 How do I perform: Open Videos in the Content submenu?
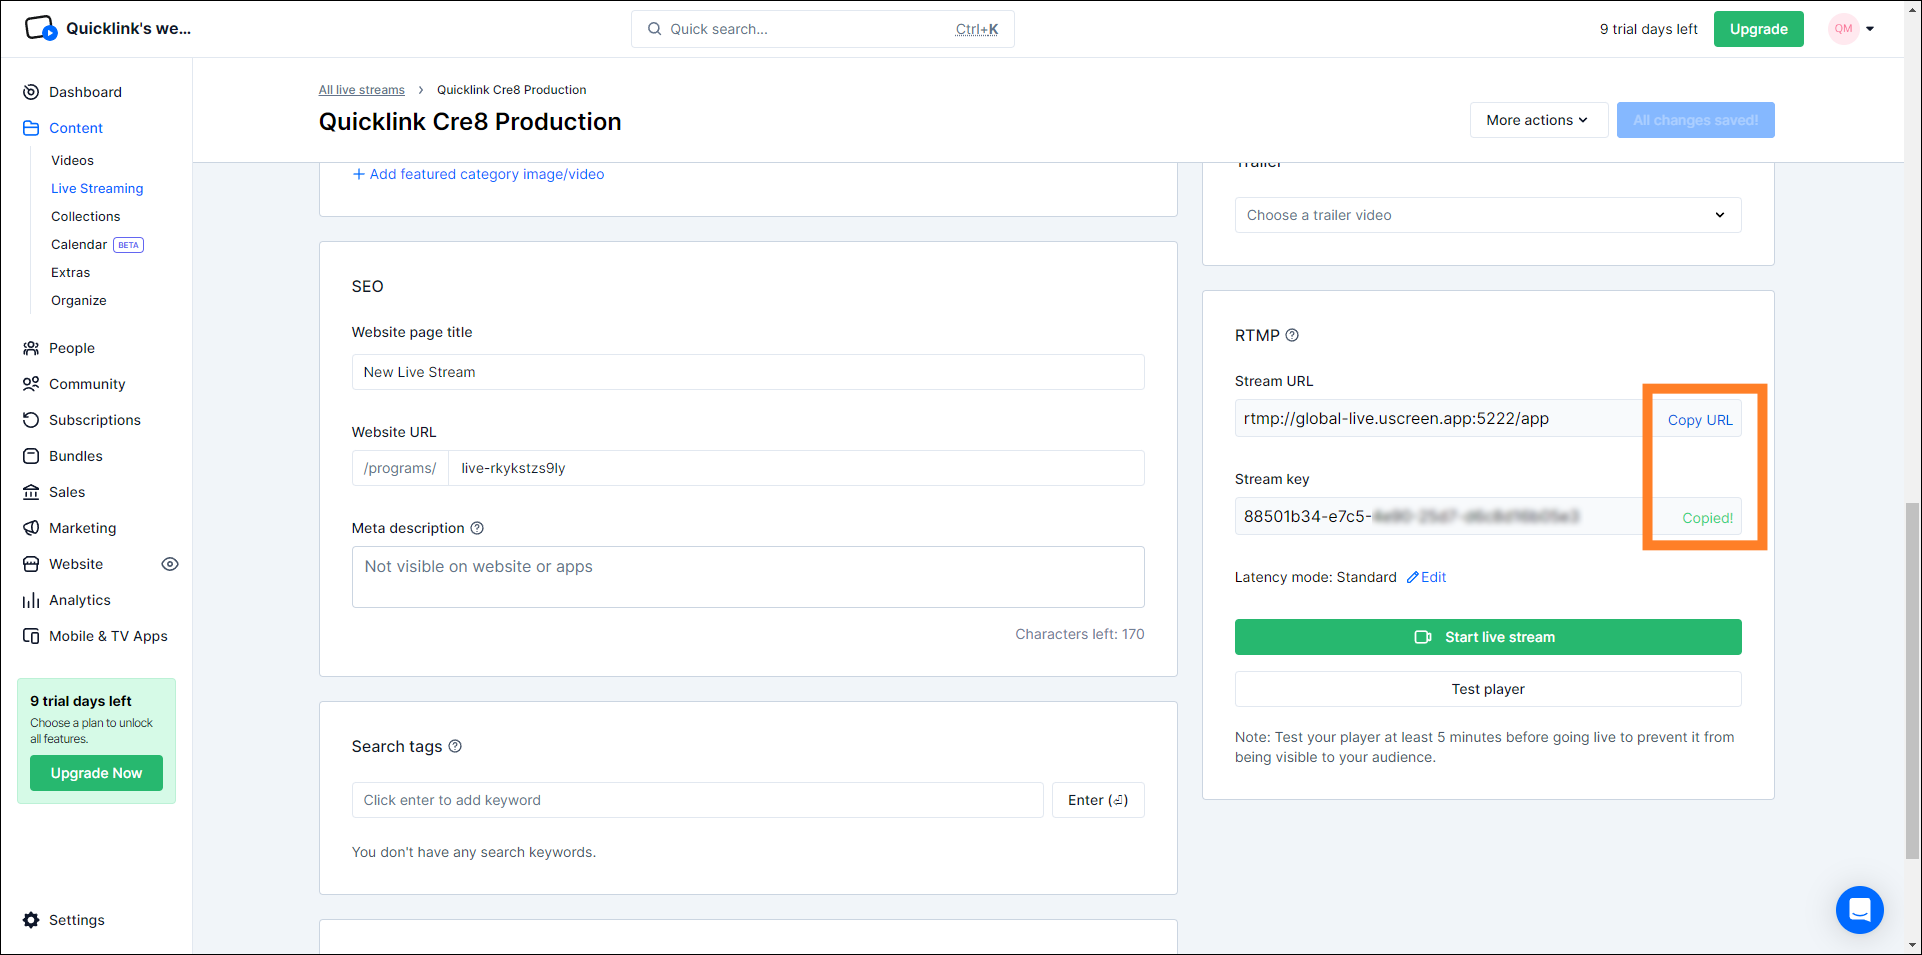(x=72, y=160)
